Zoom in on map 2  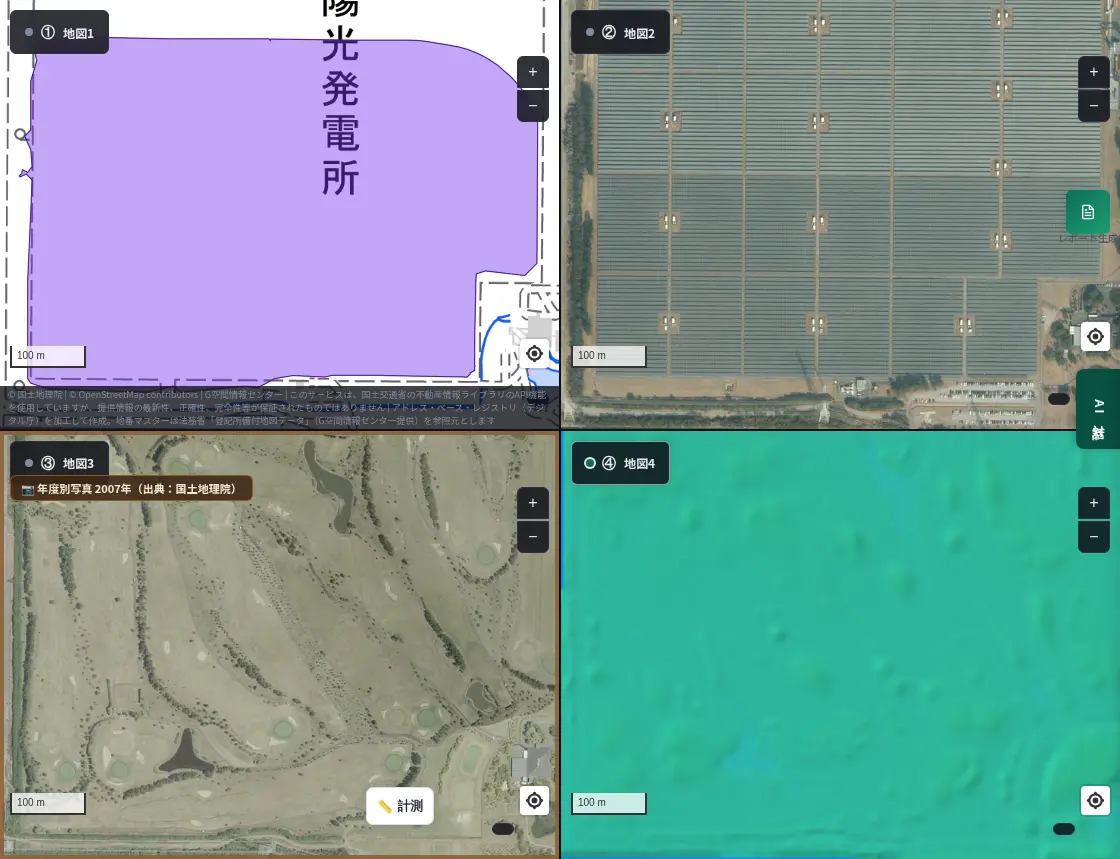1093,72
